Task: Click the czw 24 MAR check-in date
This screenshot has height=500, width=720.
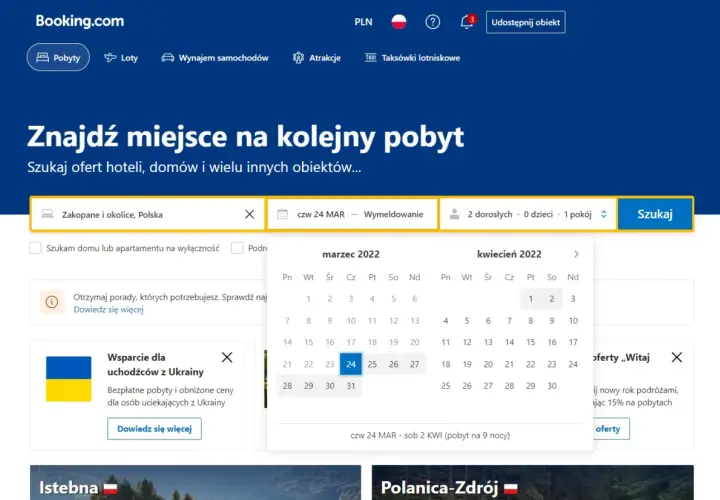Action: tap(321, 214)
